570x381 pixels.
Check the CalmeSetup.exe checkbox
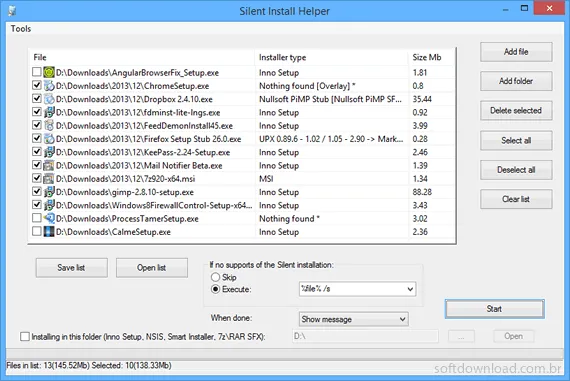pos(36,231)
